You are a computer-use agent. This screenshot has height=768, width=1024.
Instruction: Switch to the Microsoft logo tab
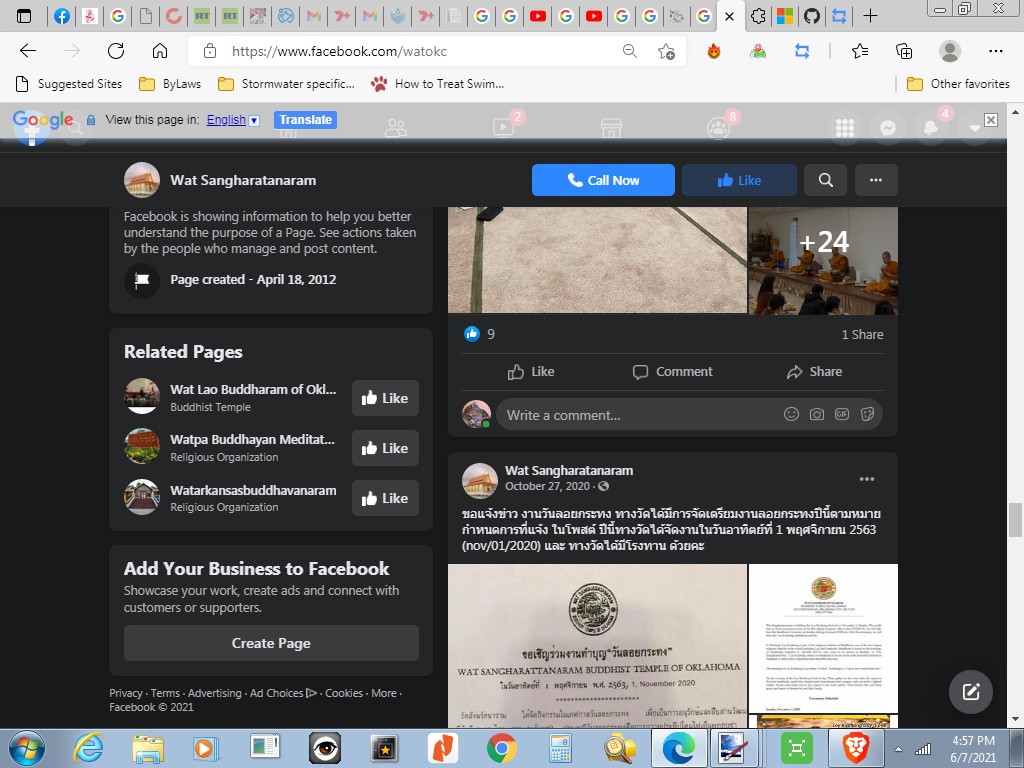(x=784, y=16)
